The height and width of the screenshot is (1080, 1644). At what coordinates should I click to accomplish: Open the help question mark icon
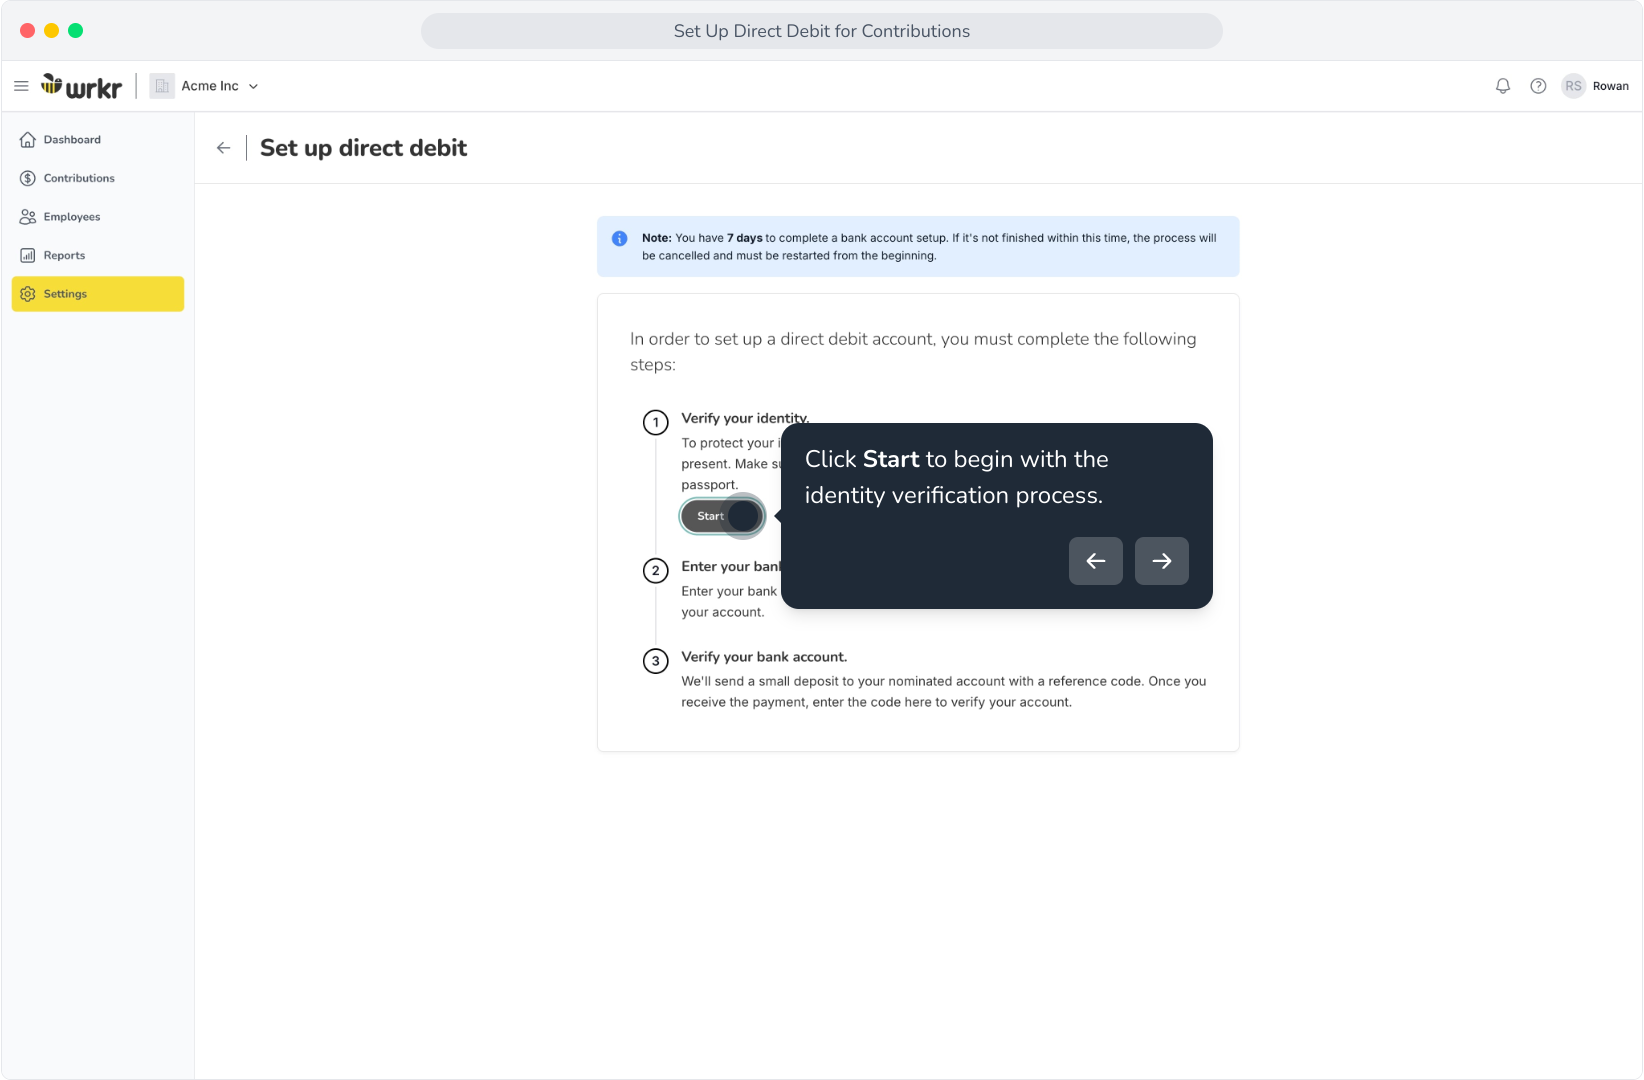1538,86
